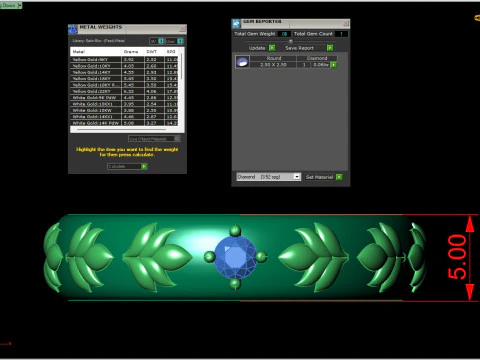The width and height of the screenshot is (480, 360).
Task: Select the White Gold 10KW row
Action: pyautogui.click(x=124, y=110)
